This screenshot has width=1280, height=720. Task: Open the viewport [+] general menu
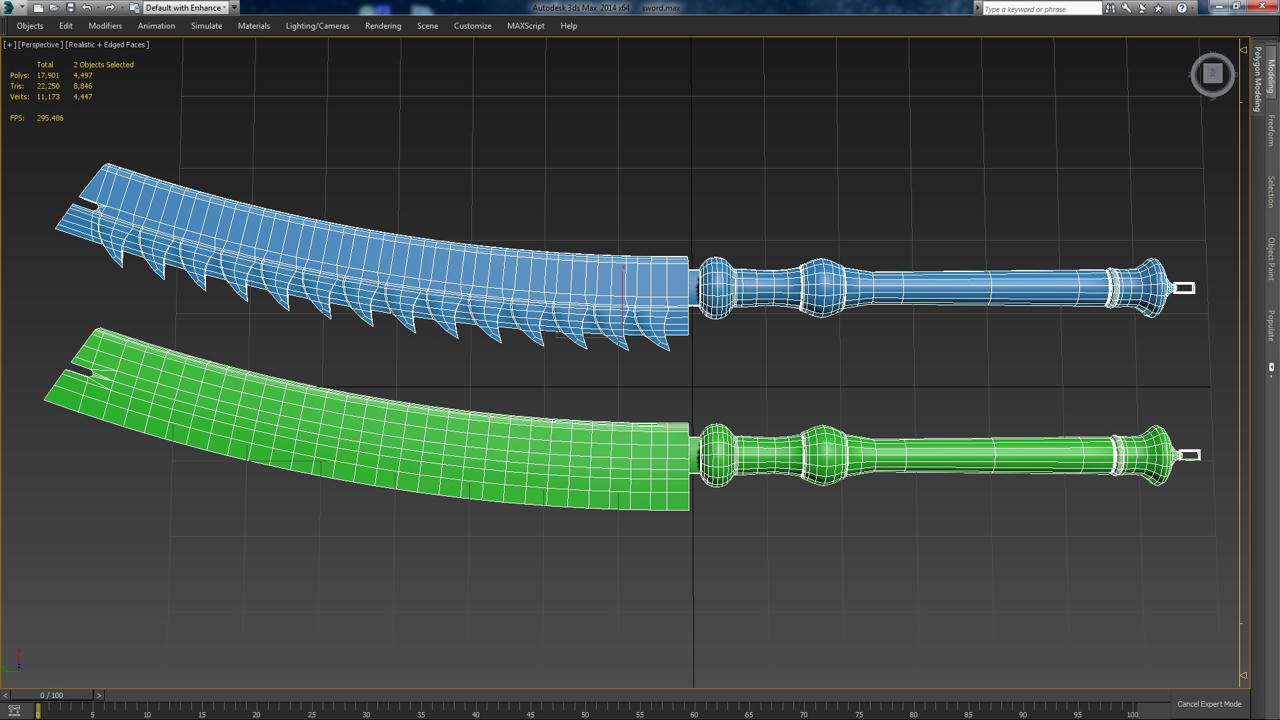point(9,45)
